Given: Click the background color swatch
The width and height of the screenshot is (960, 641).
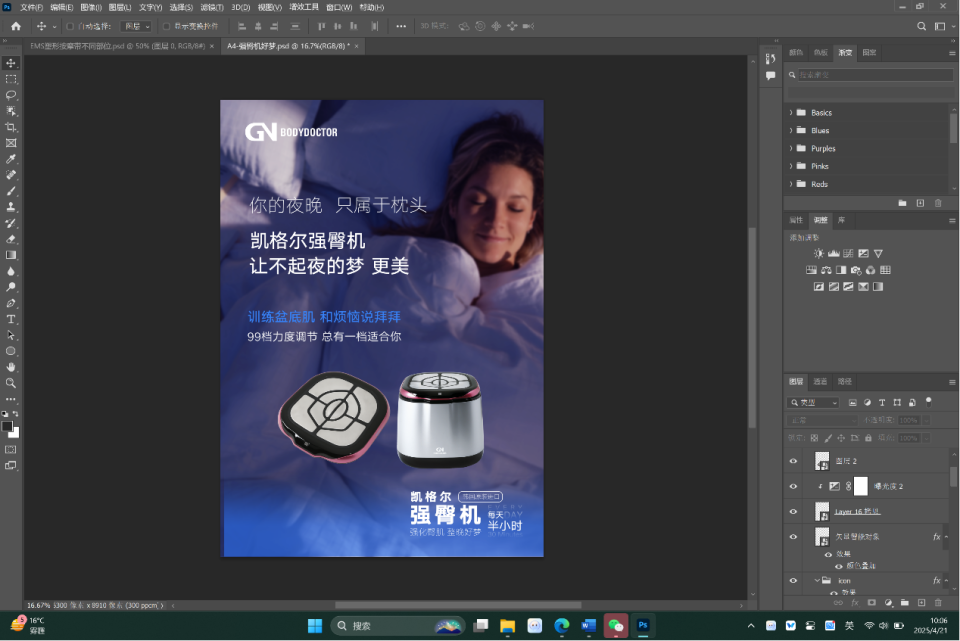Looking at the screenshot, I should pyautogui.click(x=15, y=434).
